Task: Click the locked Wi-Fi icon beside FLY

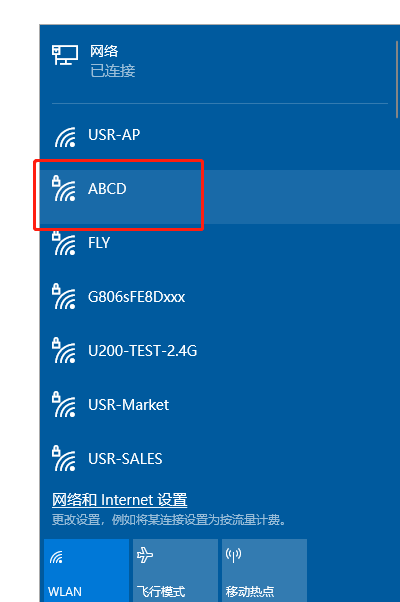Action: [64, 243]
